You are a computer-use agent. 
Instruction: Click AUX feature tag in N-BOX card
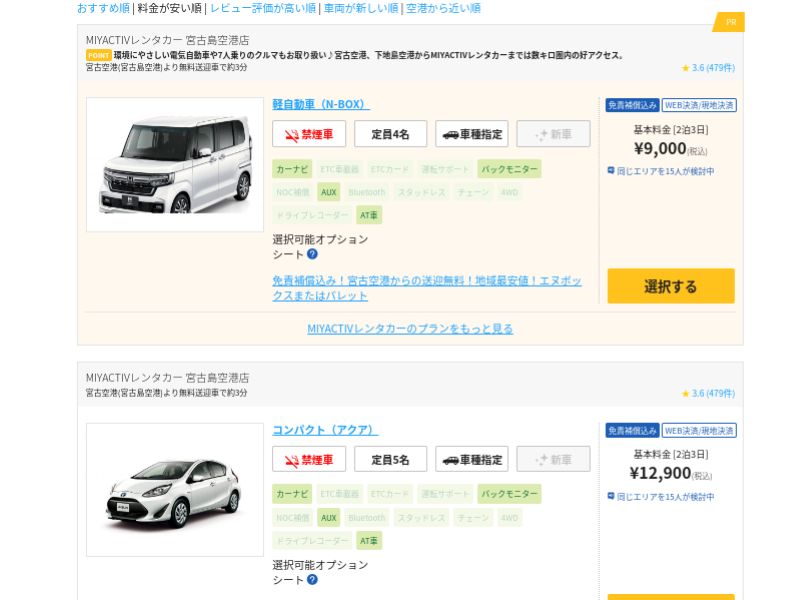[329, 192]
